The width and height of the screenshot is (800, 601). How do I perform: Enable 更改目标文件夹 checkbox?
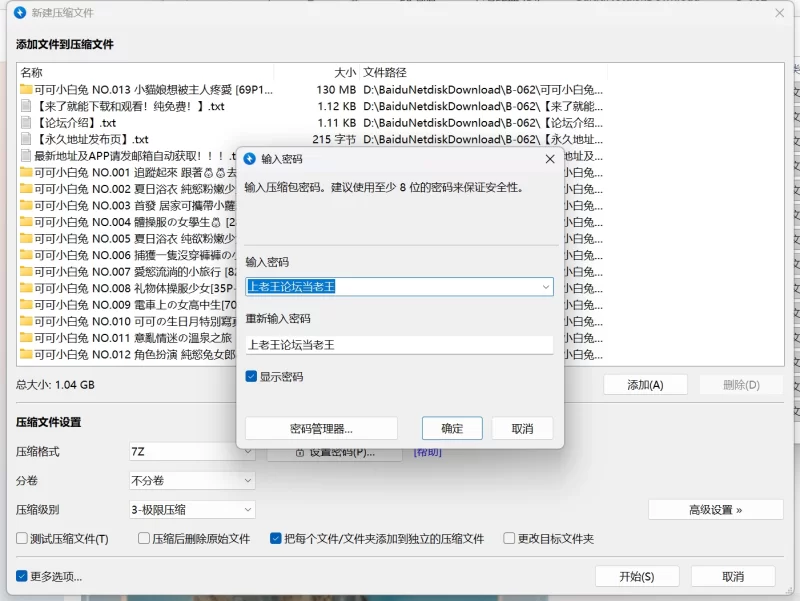[x=509, y=538]
